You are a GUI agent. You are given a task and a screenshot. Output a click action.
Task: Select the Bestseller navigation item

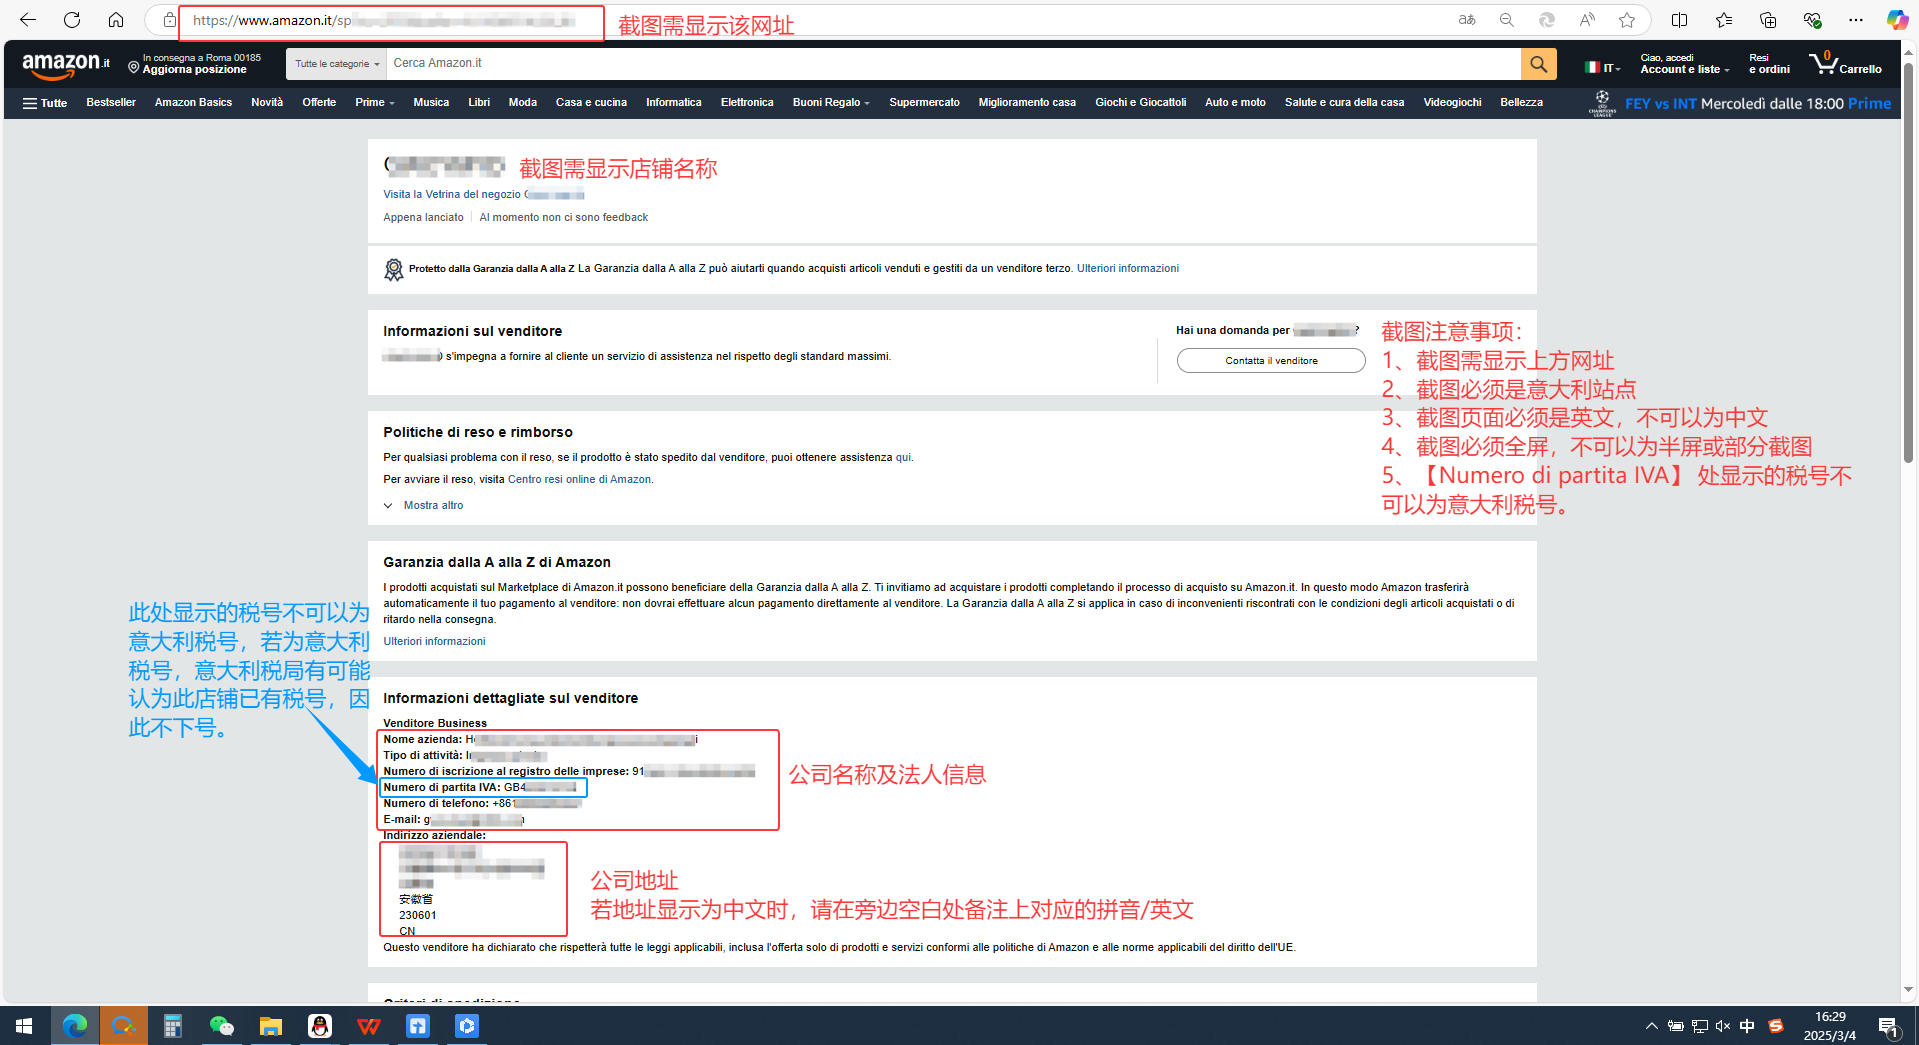(x=110, y=103)
